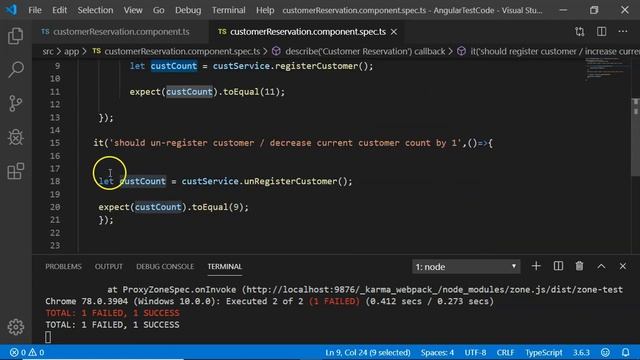Click line number 15 in gutter
Viewport: 640px width, 360px height.
click(55, 143)
